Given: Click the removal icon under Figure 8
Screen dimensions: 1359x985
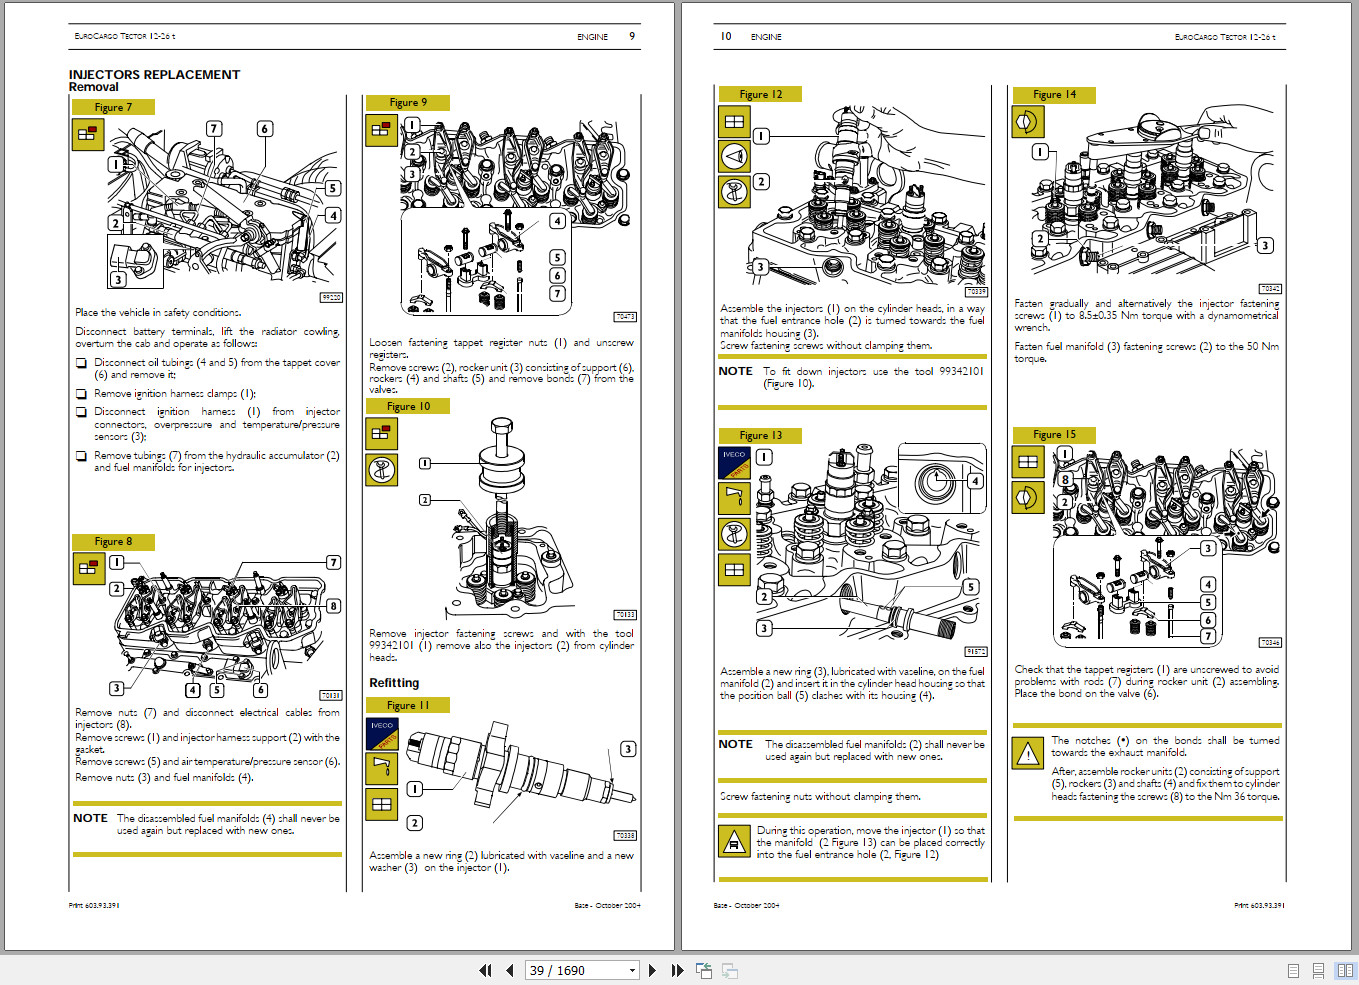Looking at the screenshot, I should (x=88, y=568).
